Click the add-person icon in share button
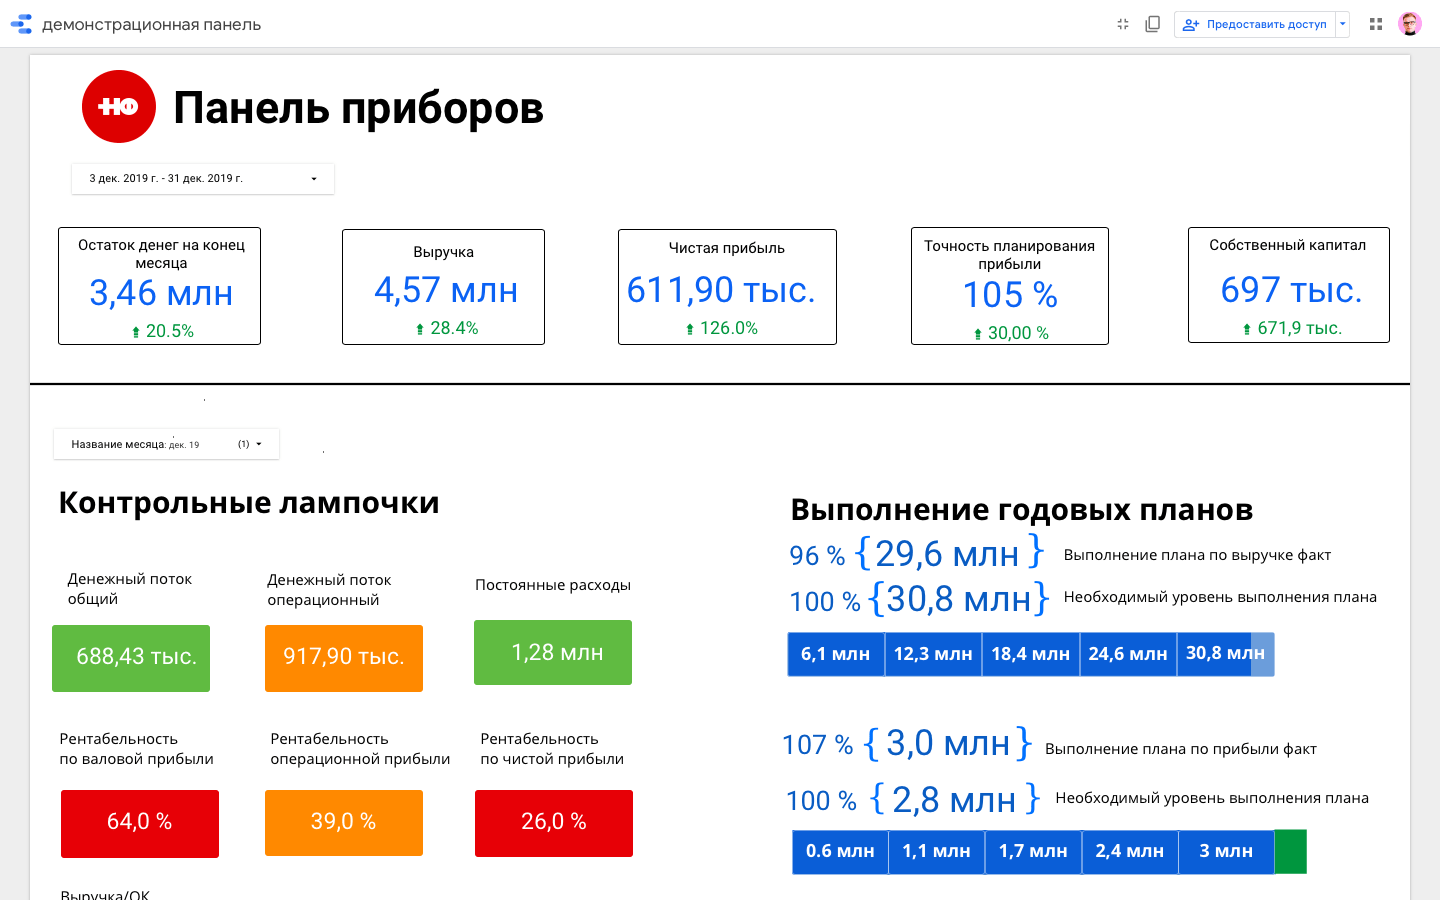 [x=1190, y=24]
